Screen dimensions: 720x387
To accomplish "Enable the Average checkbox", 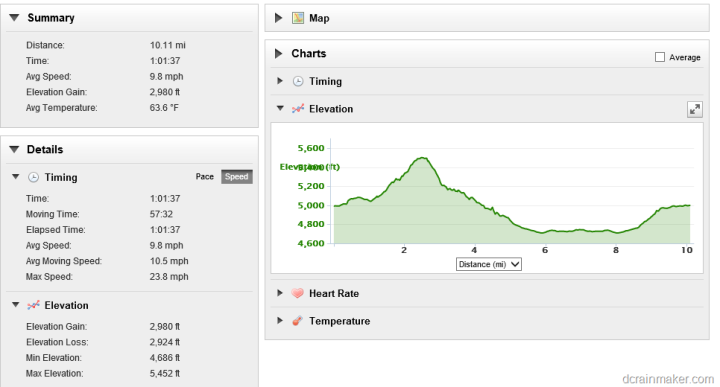I will [x=660, y=57].
